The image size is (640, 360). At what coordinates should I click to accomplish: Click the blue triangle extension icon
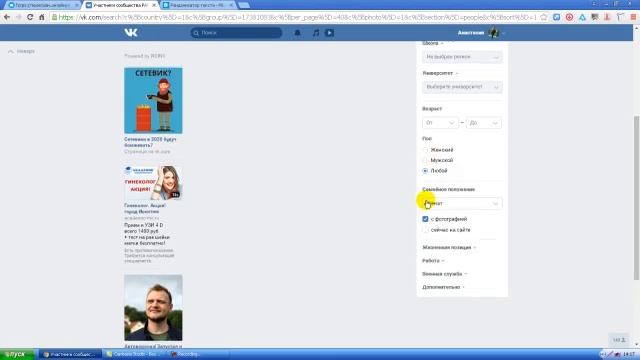pyautogui.click(x=582, y=17)
